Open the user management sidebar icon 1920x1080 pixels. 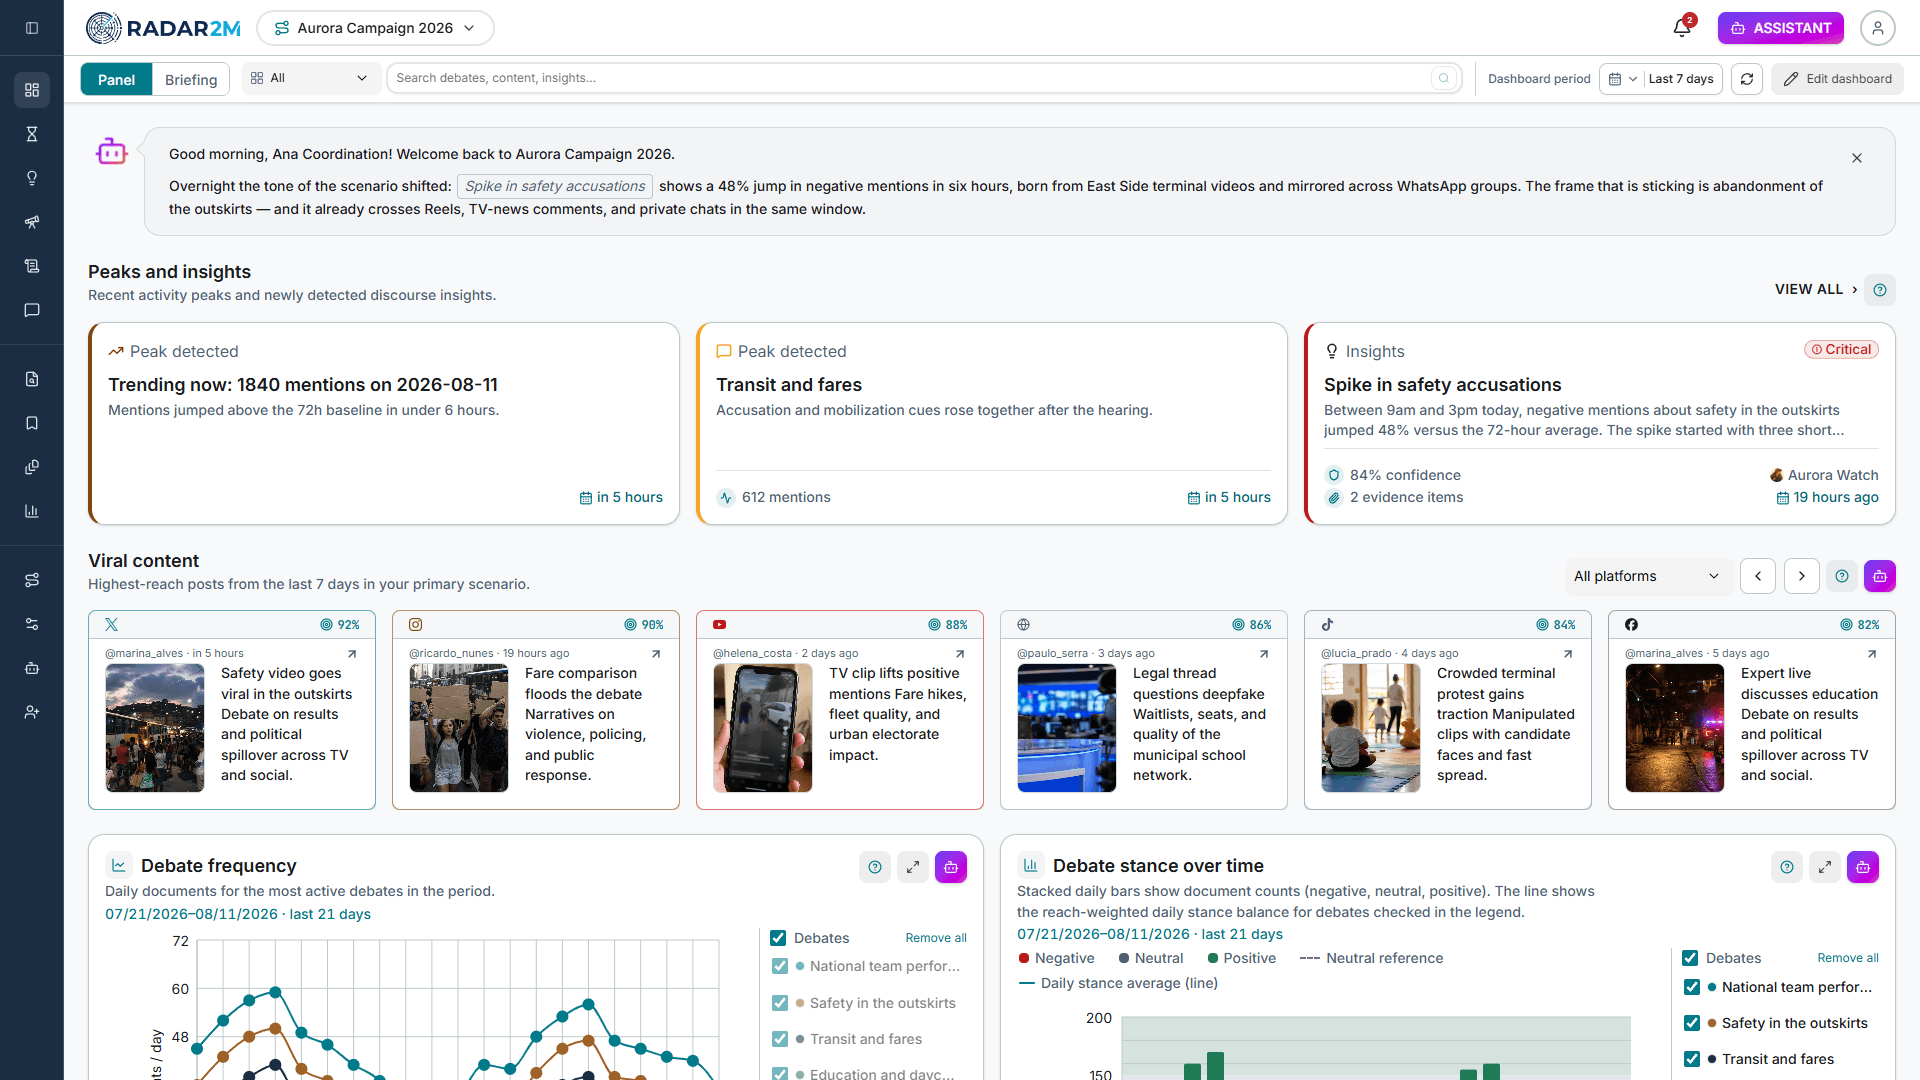click(32, 712)
